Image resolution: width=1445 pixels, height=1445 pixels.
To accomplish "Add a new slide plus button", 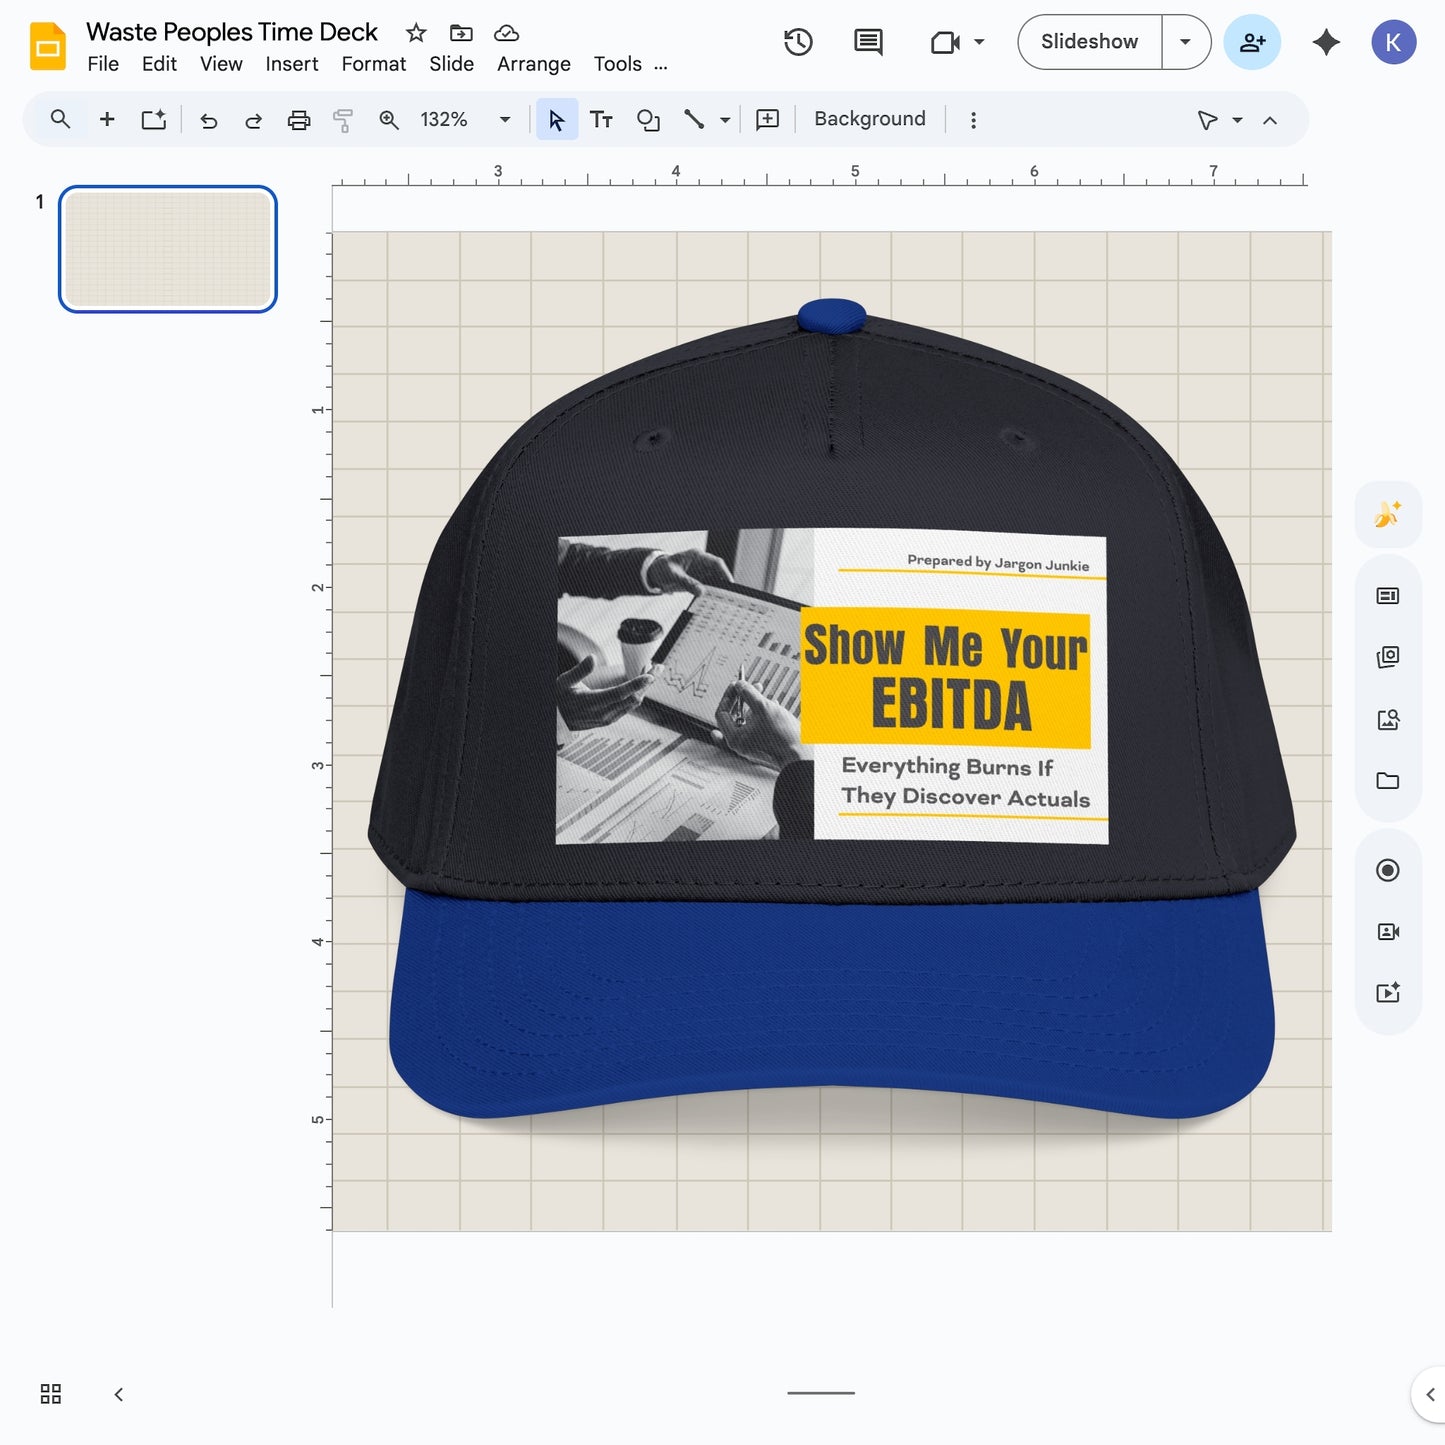I will pyautogui.click(x=107, y=119).
